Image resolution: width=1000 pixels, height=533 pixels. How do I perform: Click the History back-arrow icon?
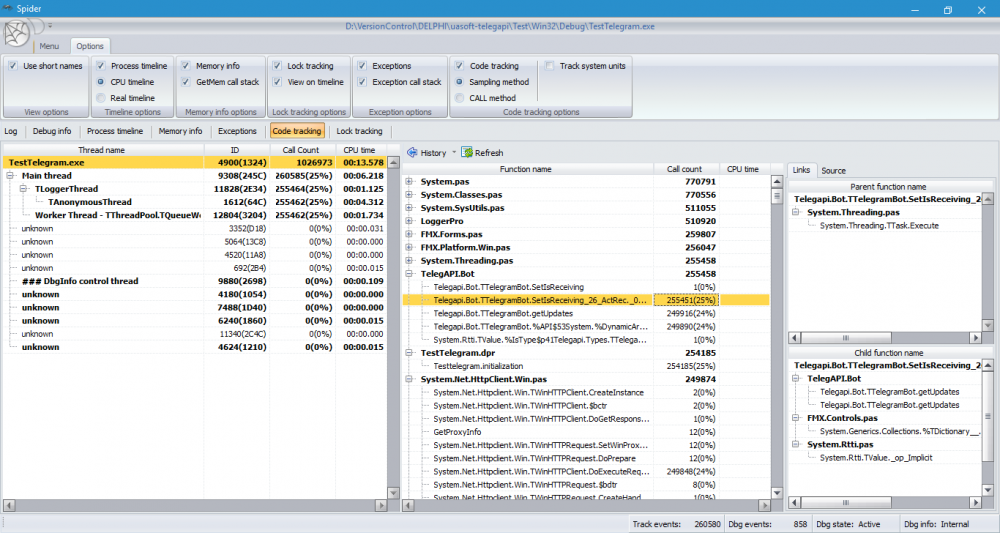[412, 153]
